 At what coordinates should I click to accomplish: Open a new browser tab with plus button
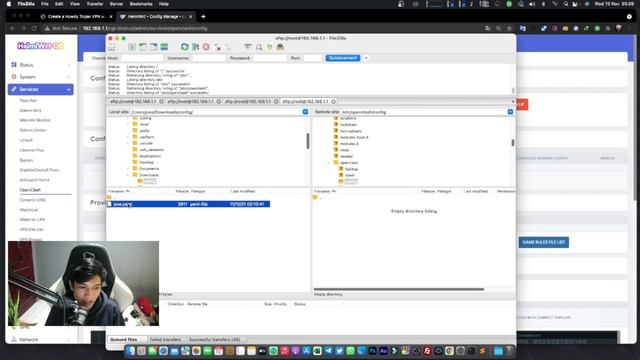(203, 17)
